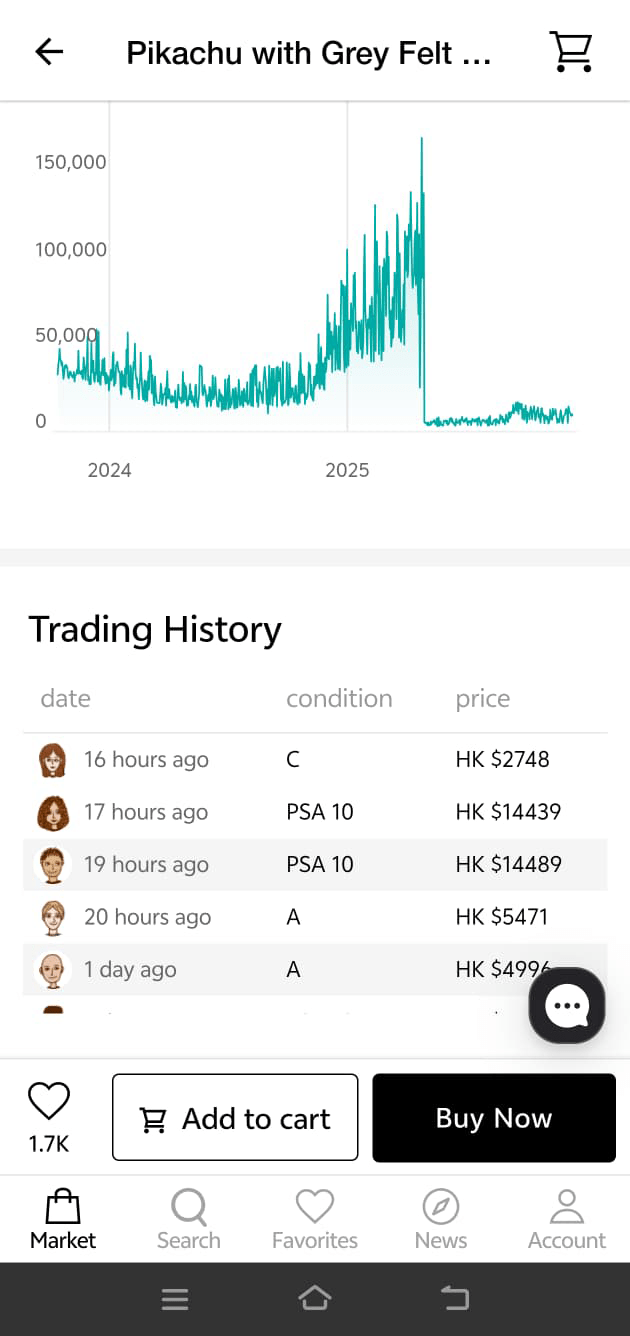
Task: Tap avatar of the 20 hours ago trader
Action: tap(52, 917)
